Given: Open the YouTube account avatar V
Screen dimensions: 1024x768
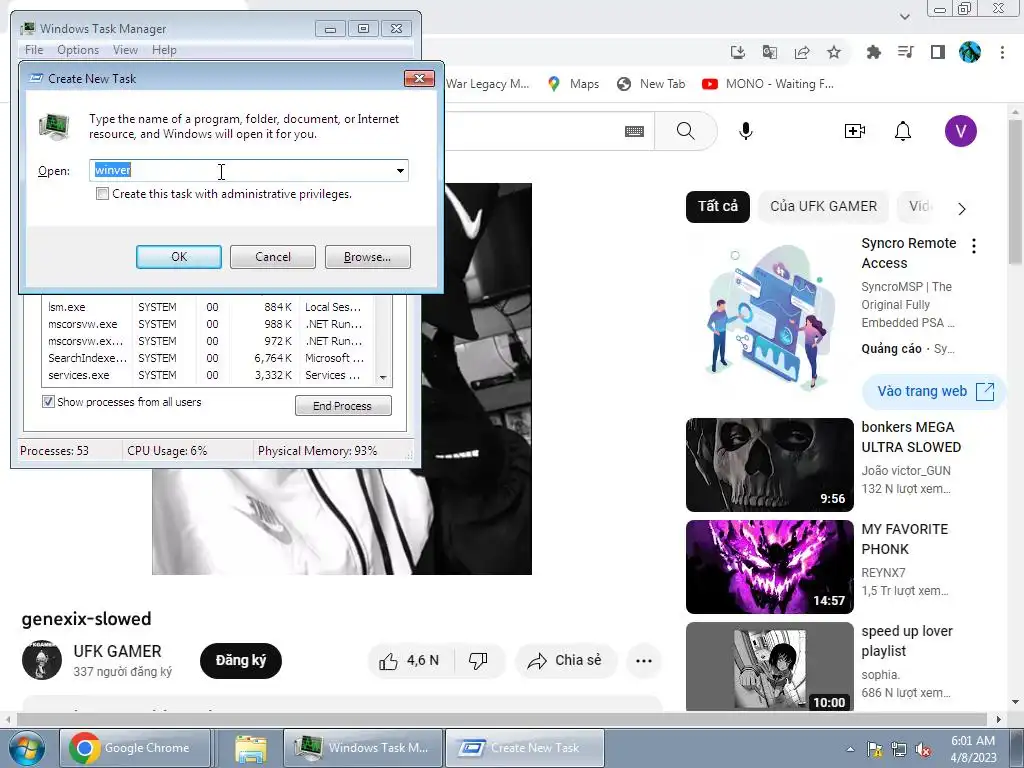Looking at the screenshot, I should coord(961,131).
